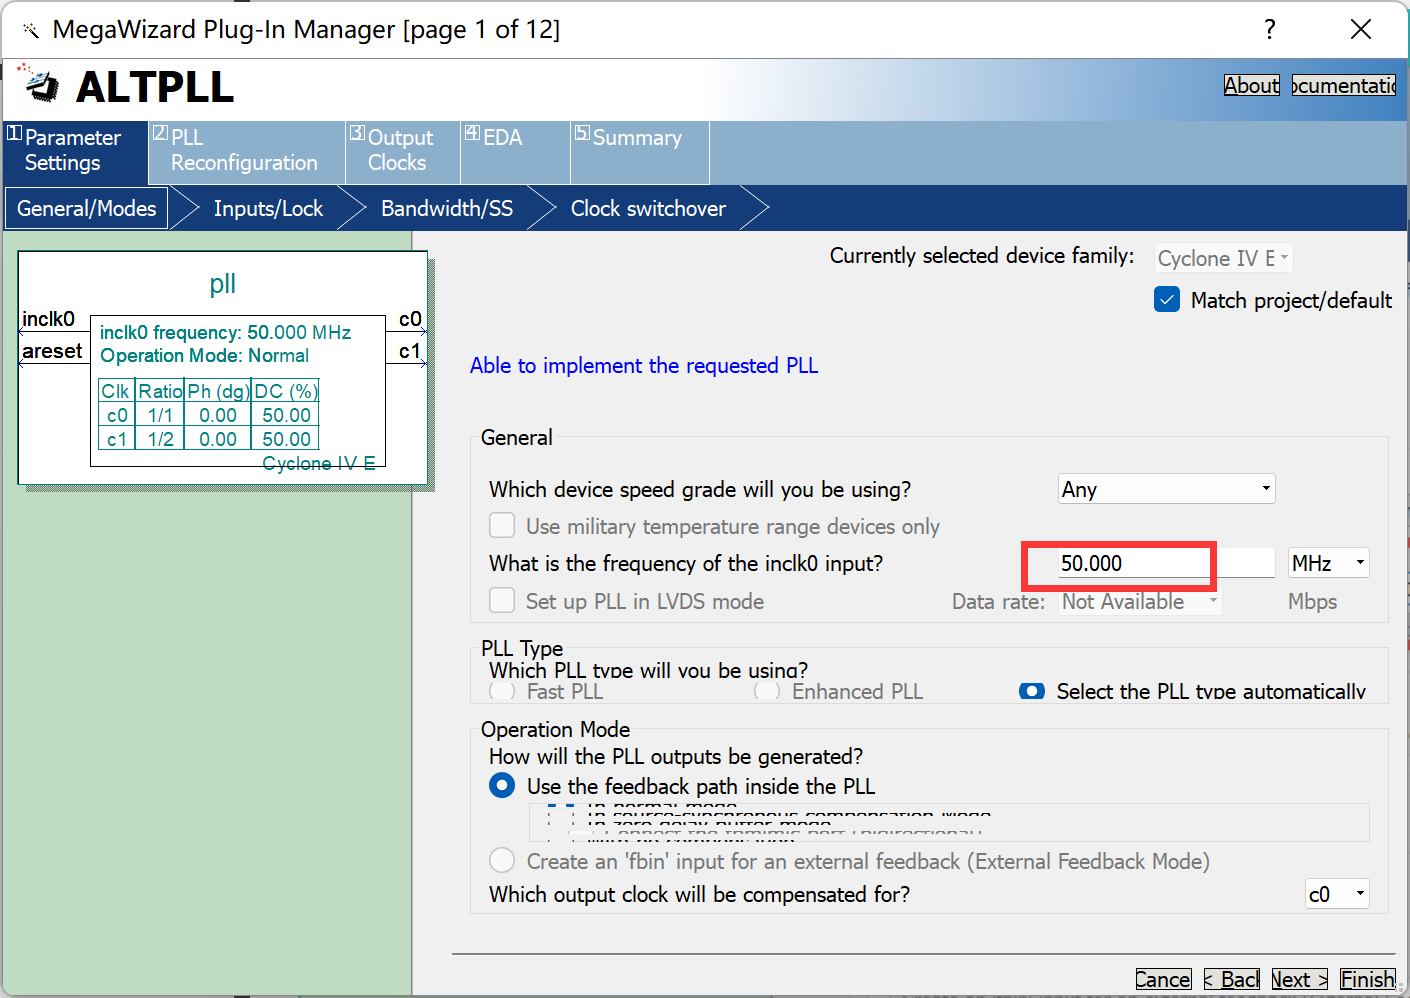Click the help question mark button

click(x=1270, y=29)
